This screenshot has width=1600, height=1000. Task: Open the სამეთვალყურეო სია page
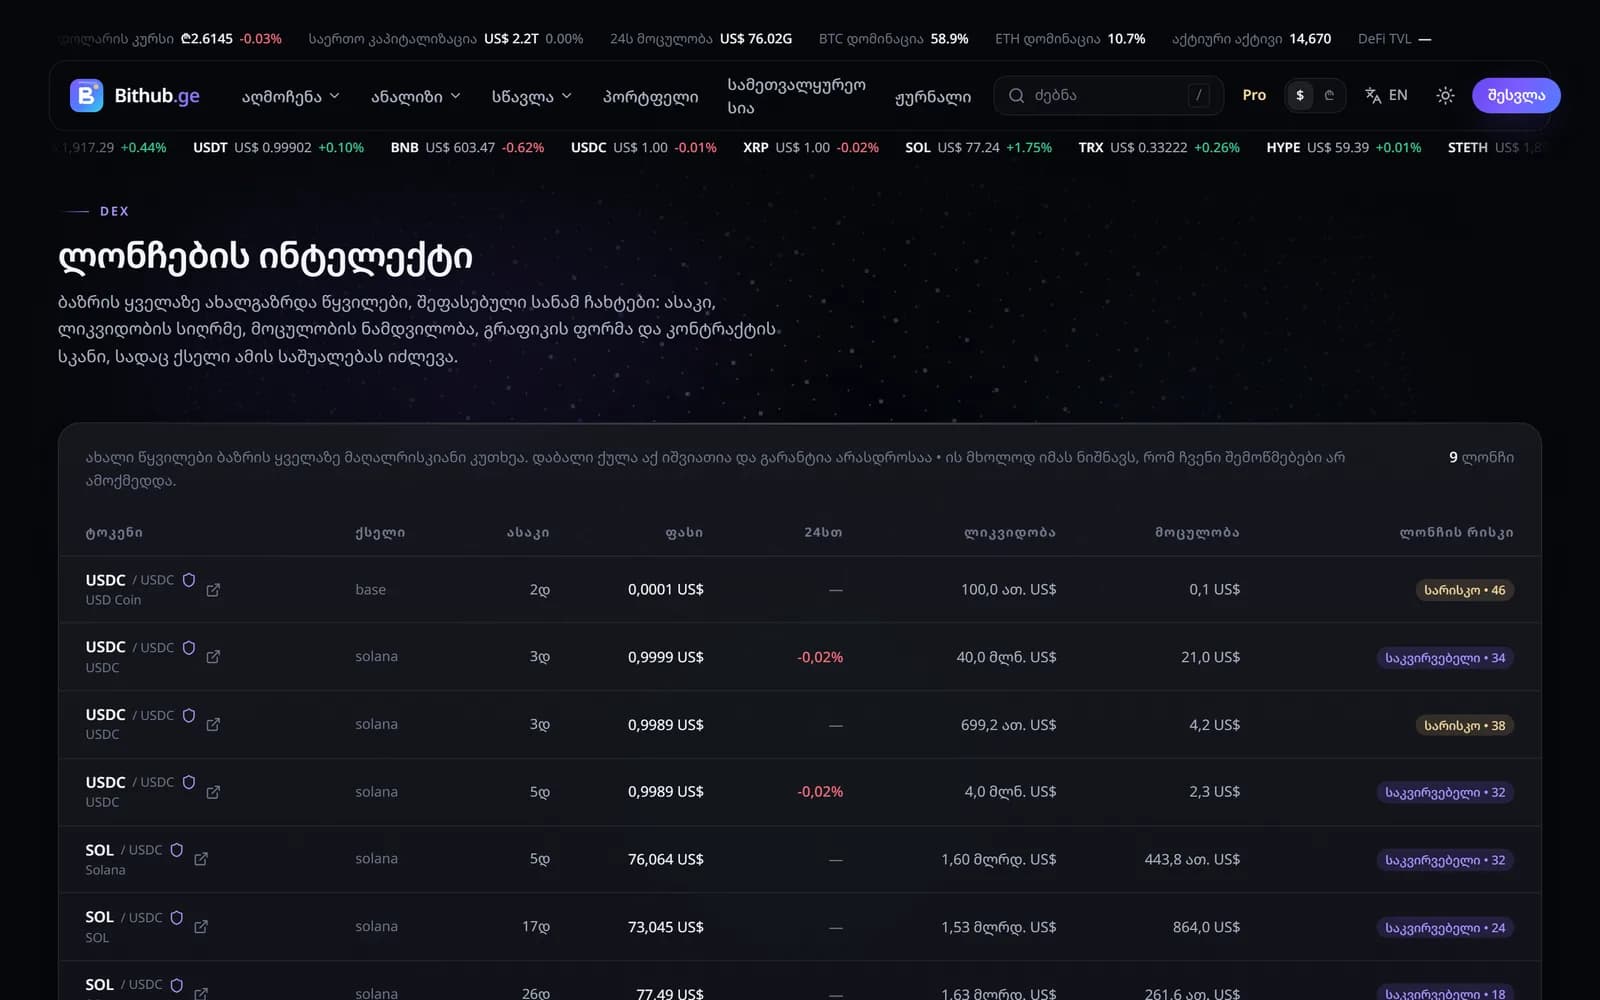796,96
